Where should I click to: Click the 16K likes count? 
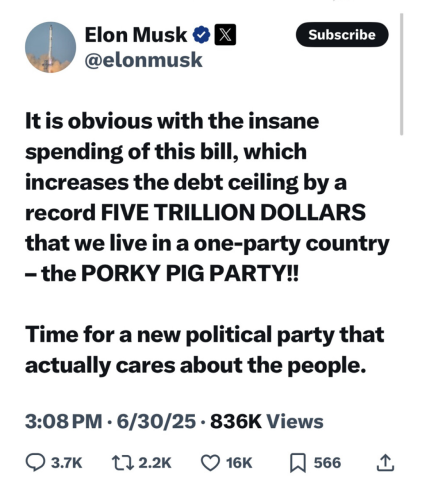239,463
